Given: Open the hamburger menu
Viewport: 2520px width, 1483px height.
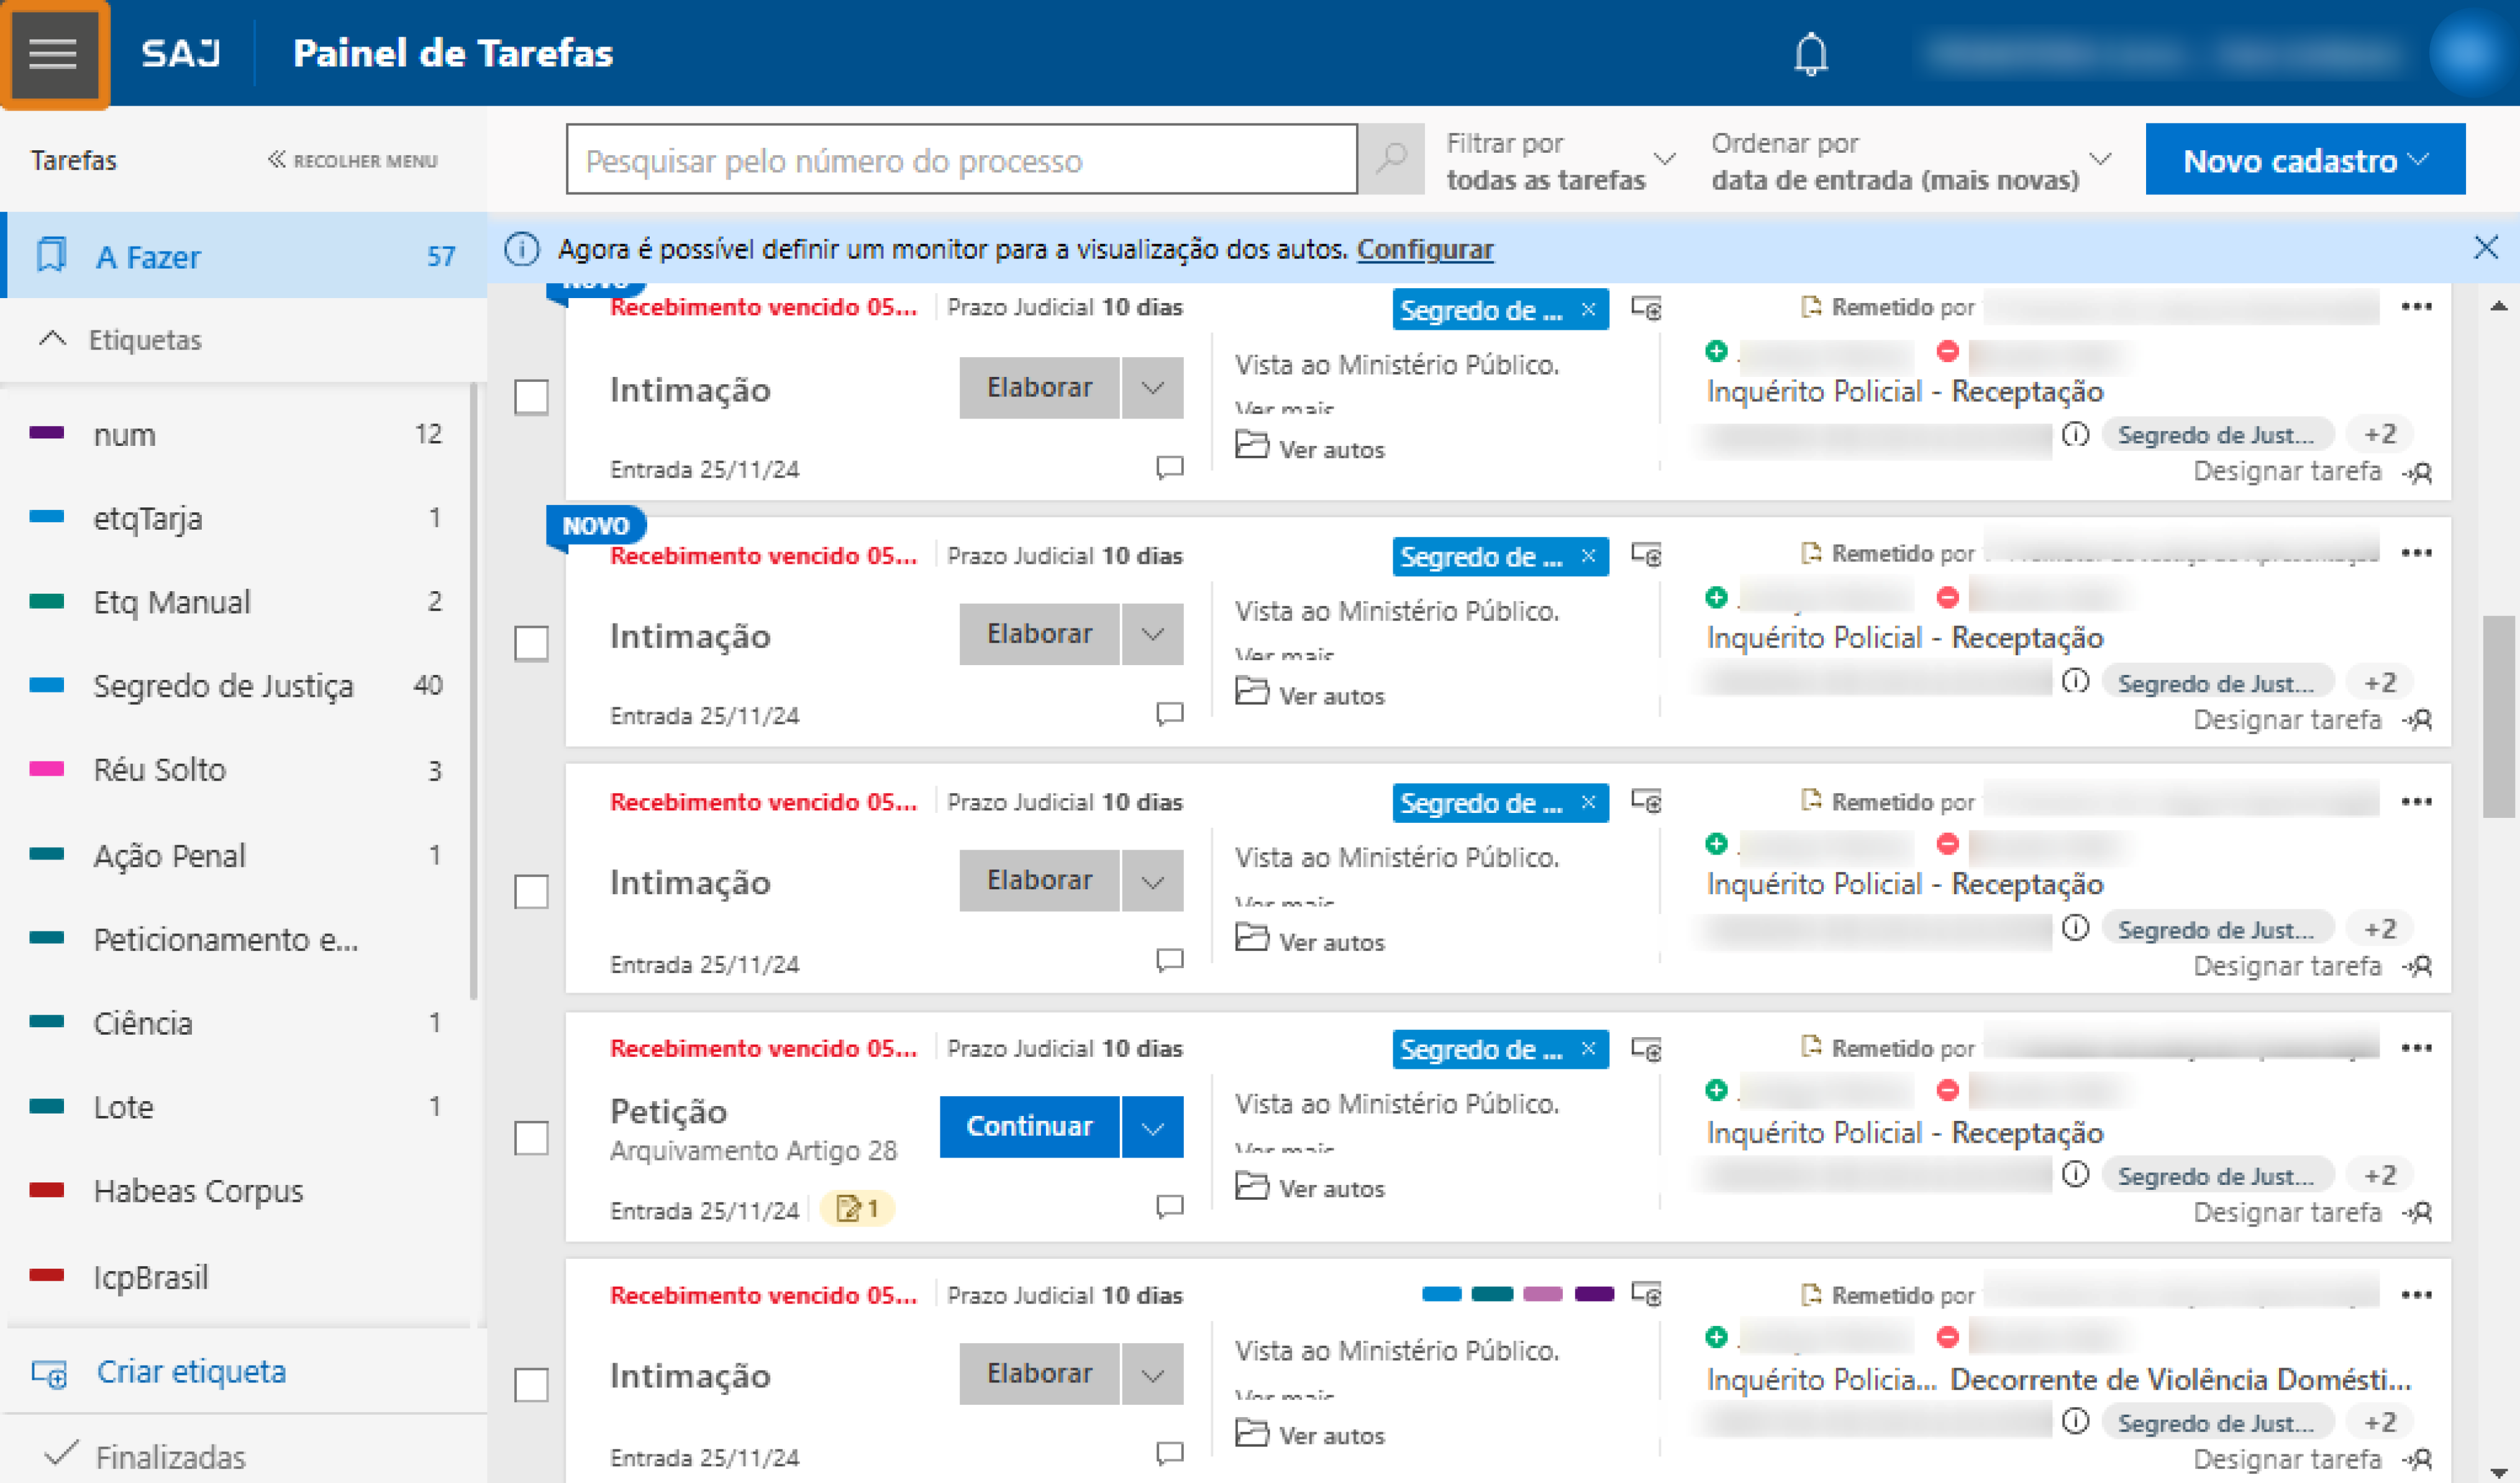Looking at the screenshot, I should click(54, 53).
